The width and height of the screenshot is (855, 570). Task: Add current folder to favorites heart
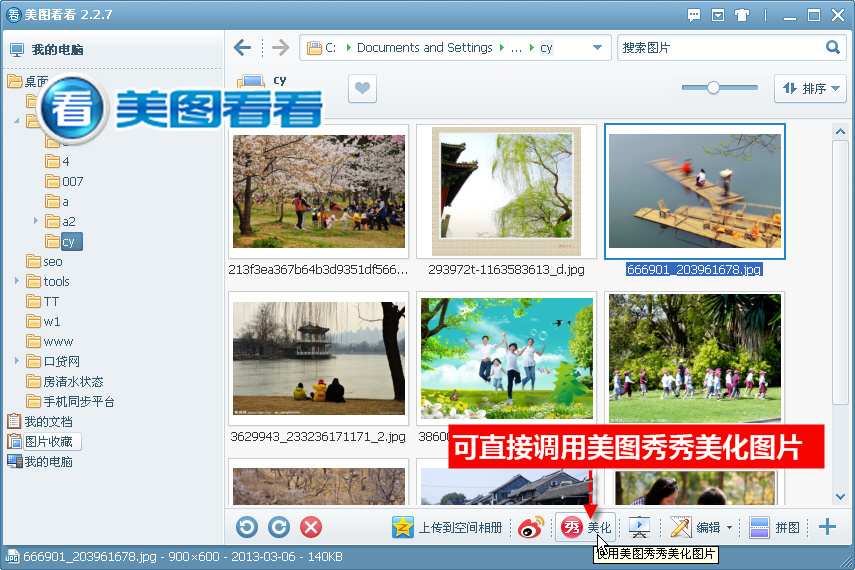[363, 88]
